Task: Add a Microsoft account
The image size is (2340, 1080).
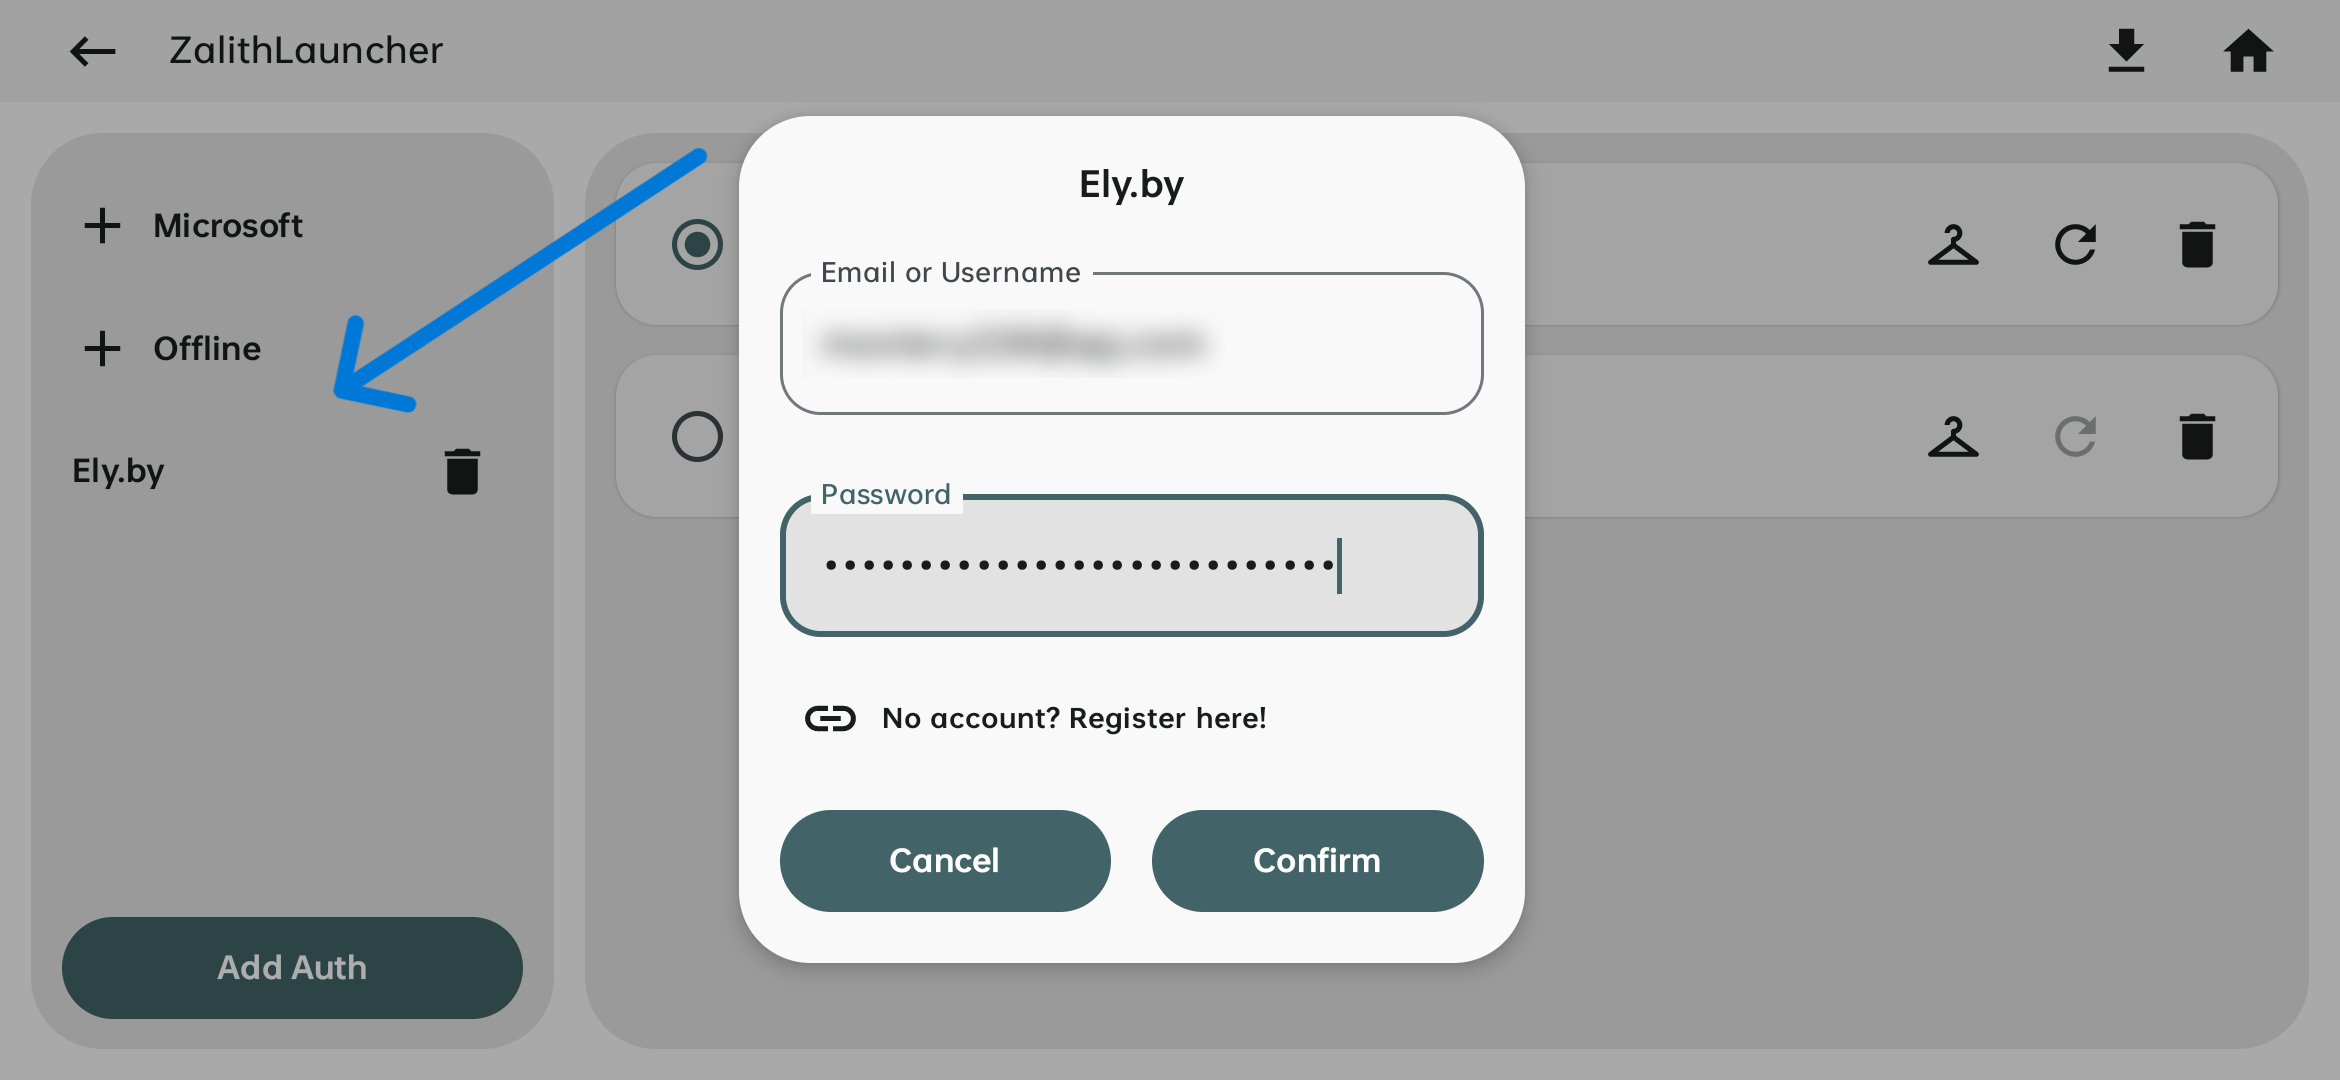Action: tap(193, 226)
